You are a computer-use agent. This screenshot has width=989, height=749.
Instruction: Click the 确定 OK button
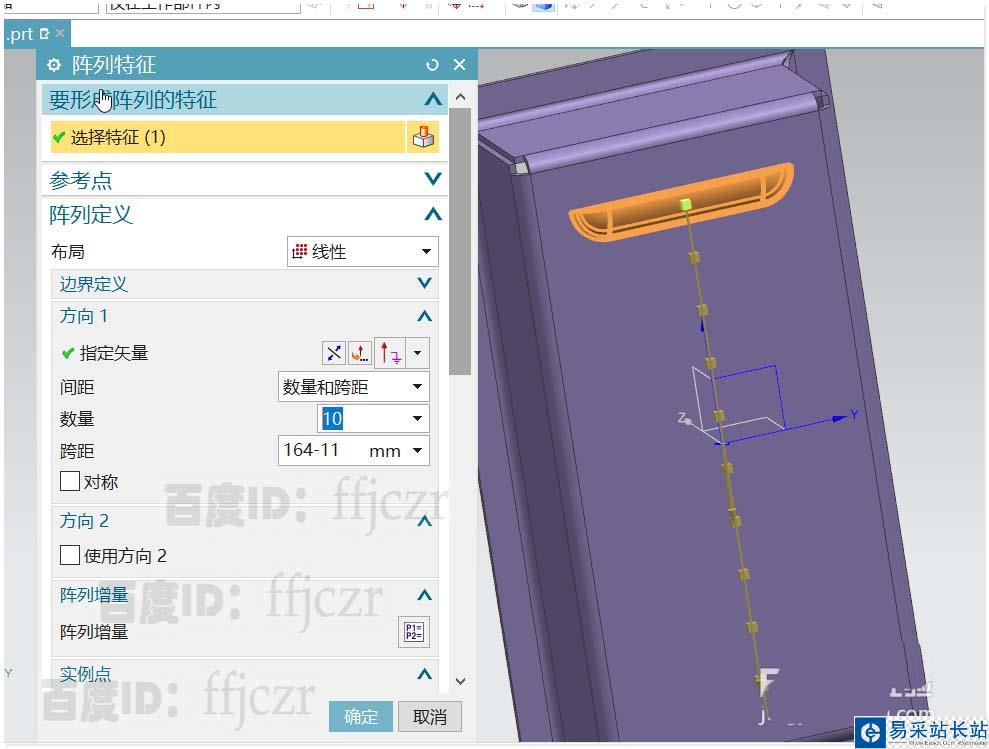click(361, 716)
